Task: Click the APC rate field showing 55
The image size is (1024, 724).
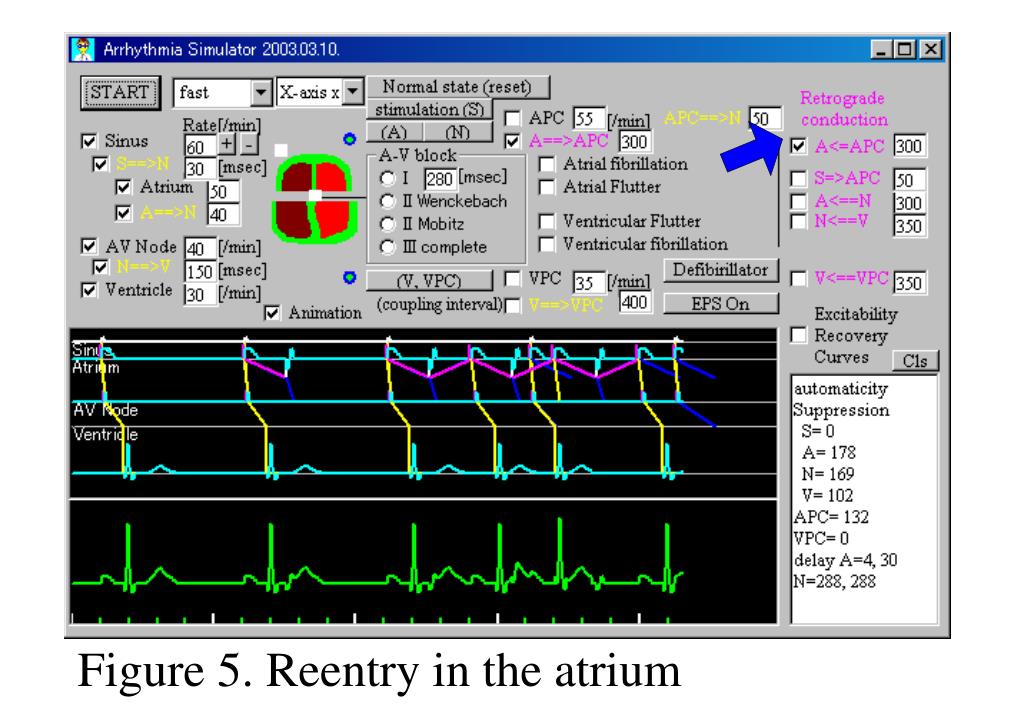Action: point(588,118)
